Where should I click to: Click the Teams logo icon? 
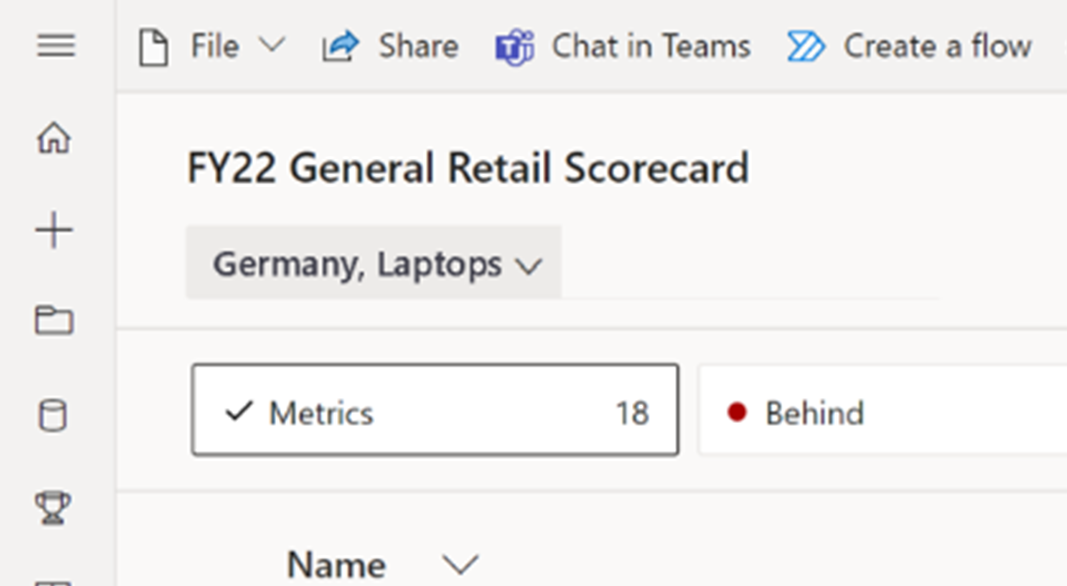tap(514, 47)
